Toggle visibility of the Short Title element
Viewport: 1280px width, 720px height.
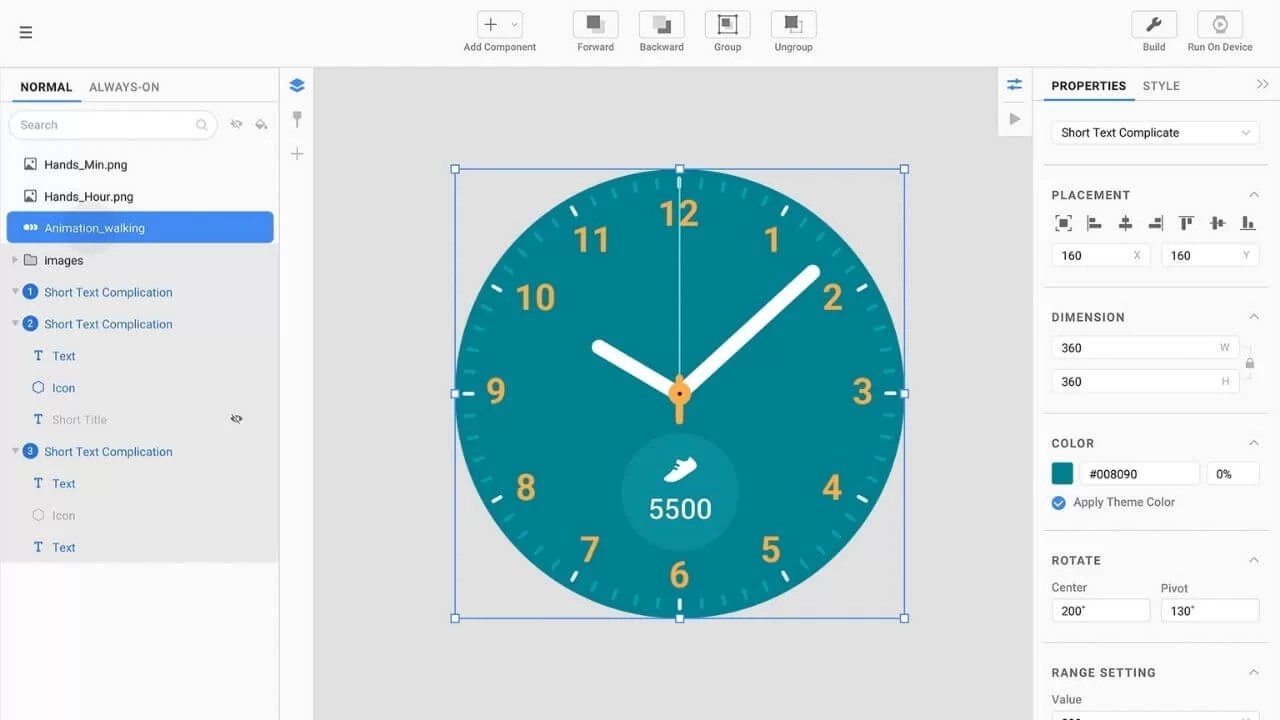click(236, 419)
